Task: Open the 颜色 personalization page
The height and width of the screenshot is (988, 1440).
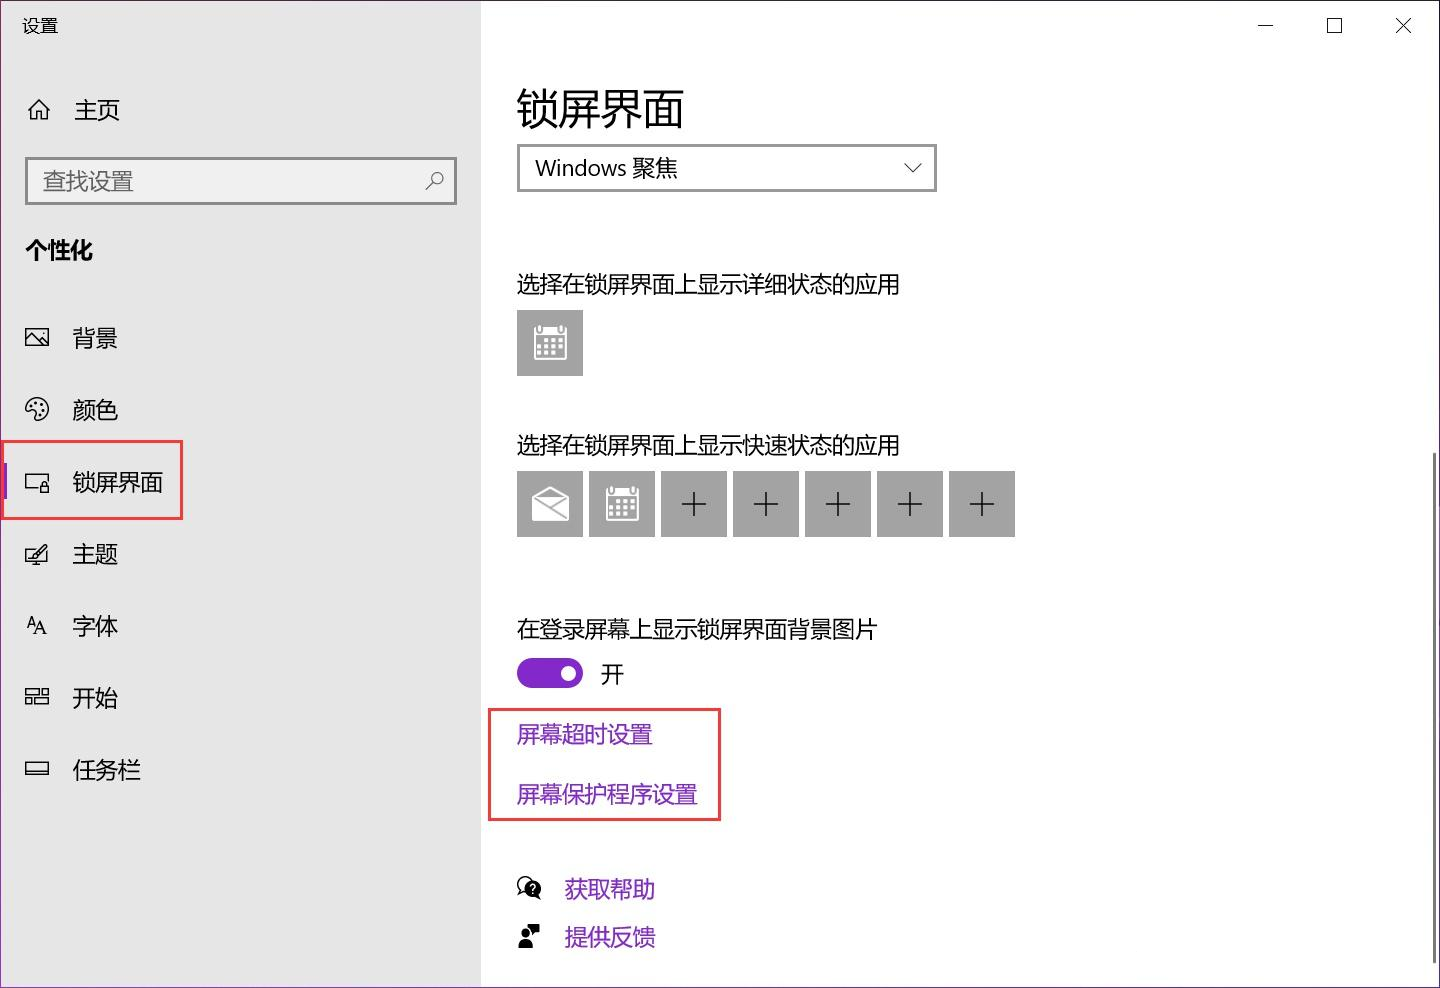Action: tap(240, 410)
